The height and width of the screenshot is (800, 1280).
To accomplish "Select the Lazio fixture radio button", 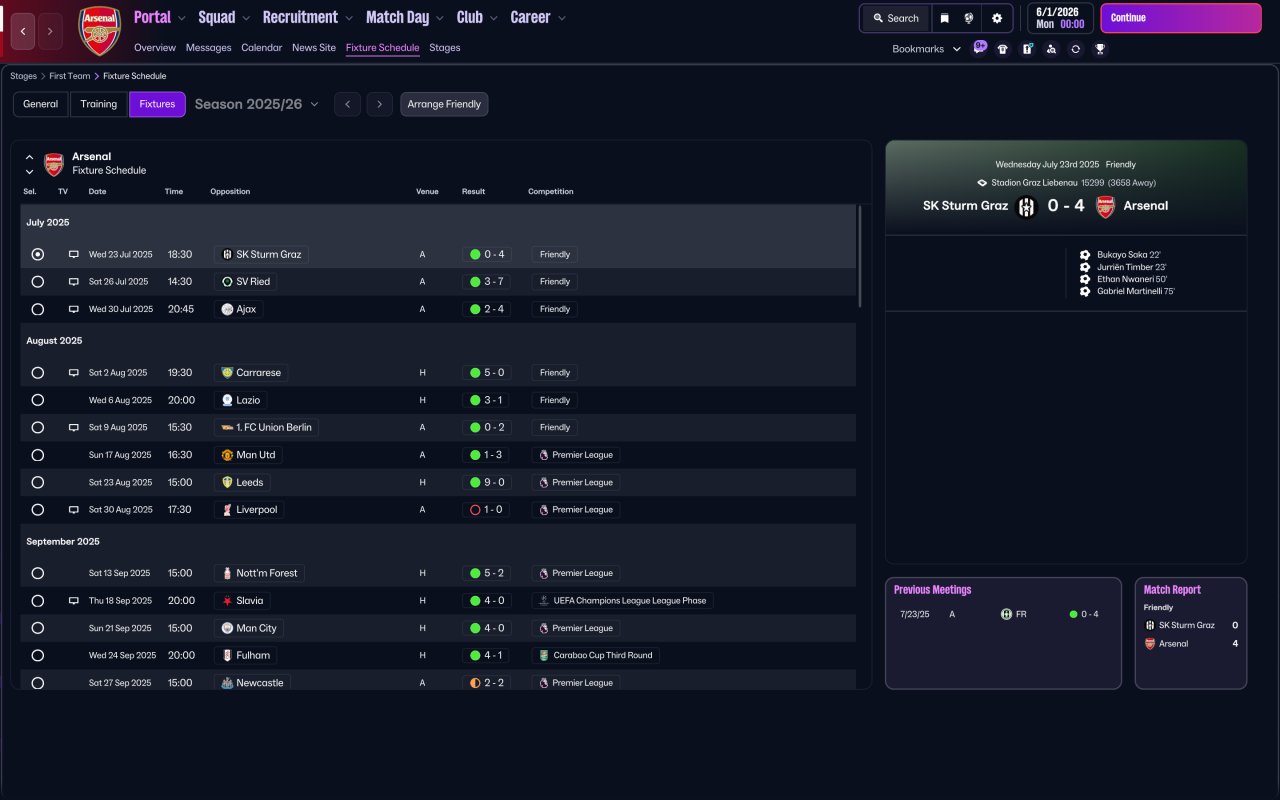I will [x=38, y=400].
